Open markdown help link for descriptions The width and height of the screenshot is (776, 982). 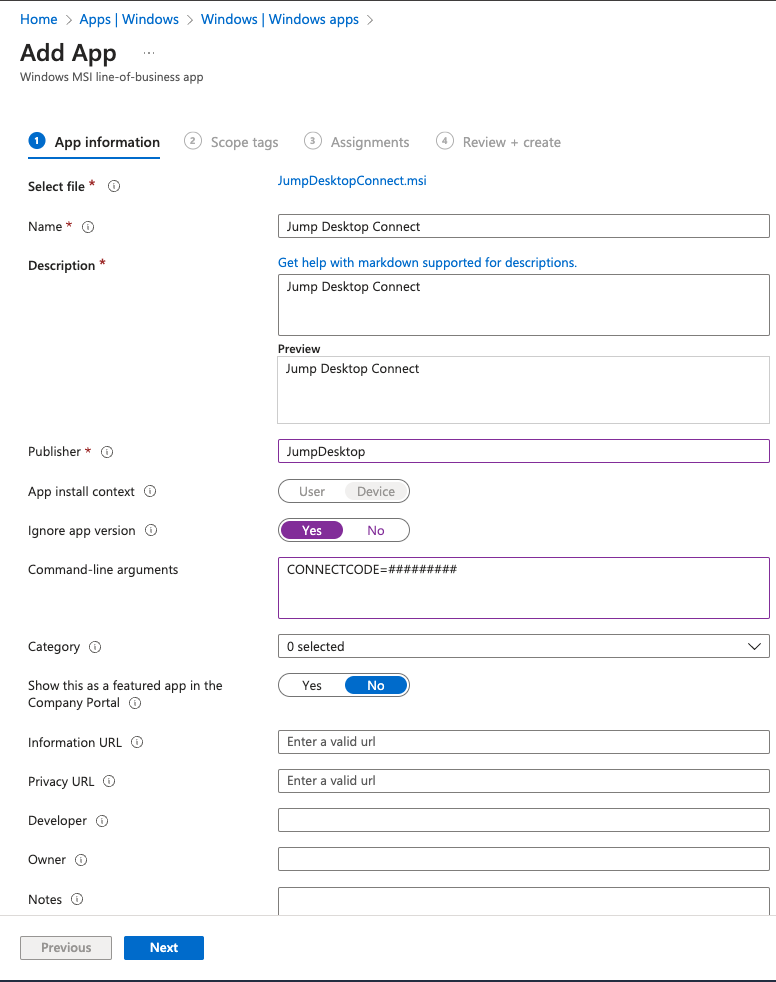pyautogui.click(x=427, y=262)
